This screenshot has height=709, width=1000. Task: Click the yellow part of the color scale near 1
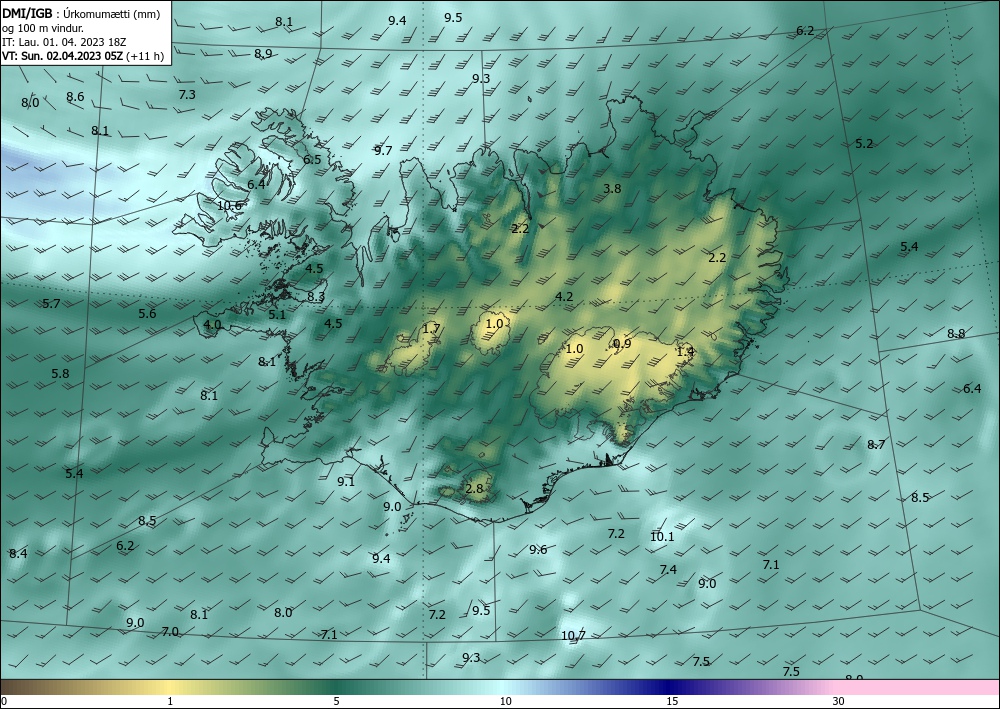pos(170,687)
